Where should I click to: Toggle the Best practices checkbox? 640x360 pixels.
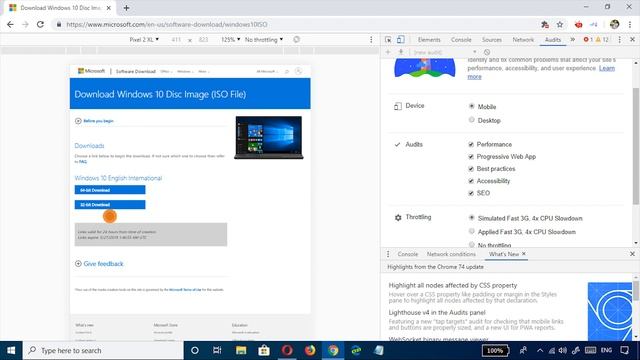click(471, 169)
